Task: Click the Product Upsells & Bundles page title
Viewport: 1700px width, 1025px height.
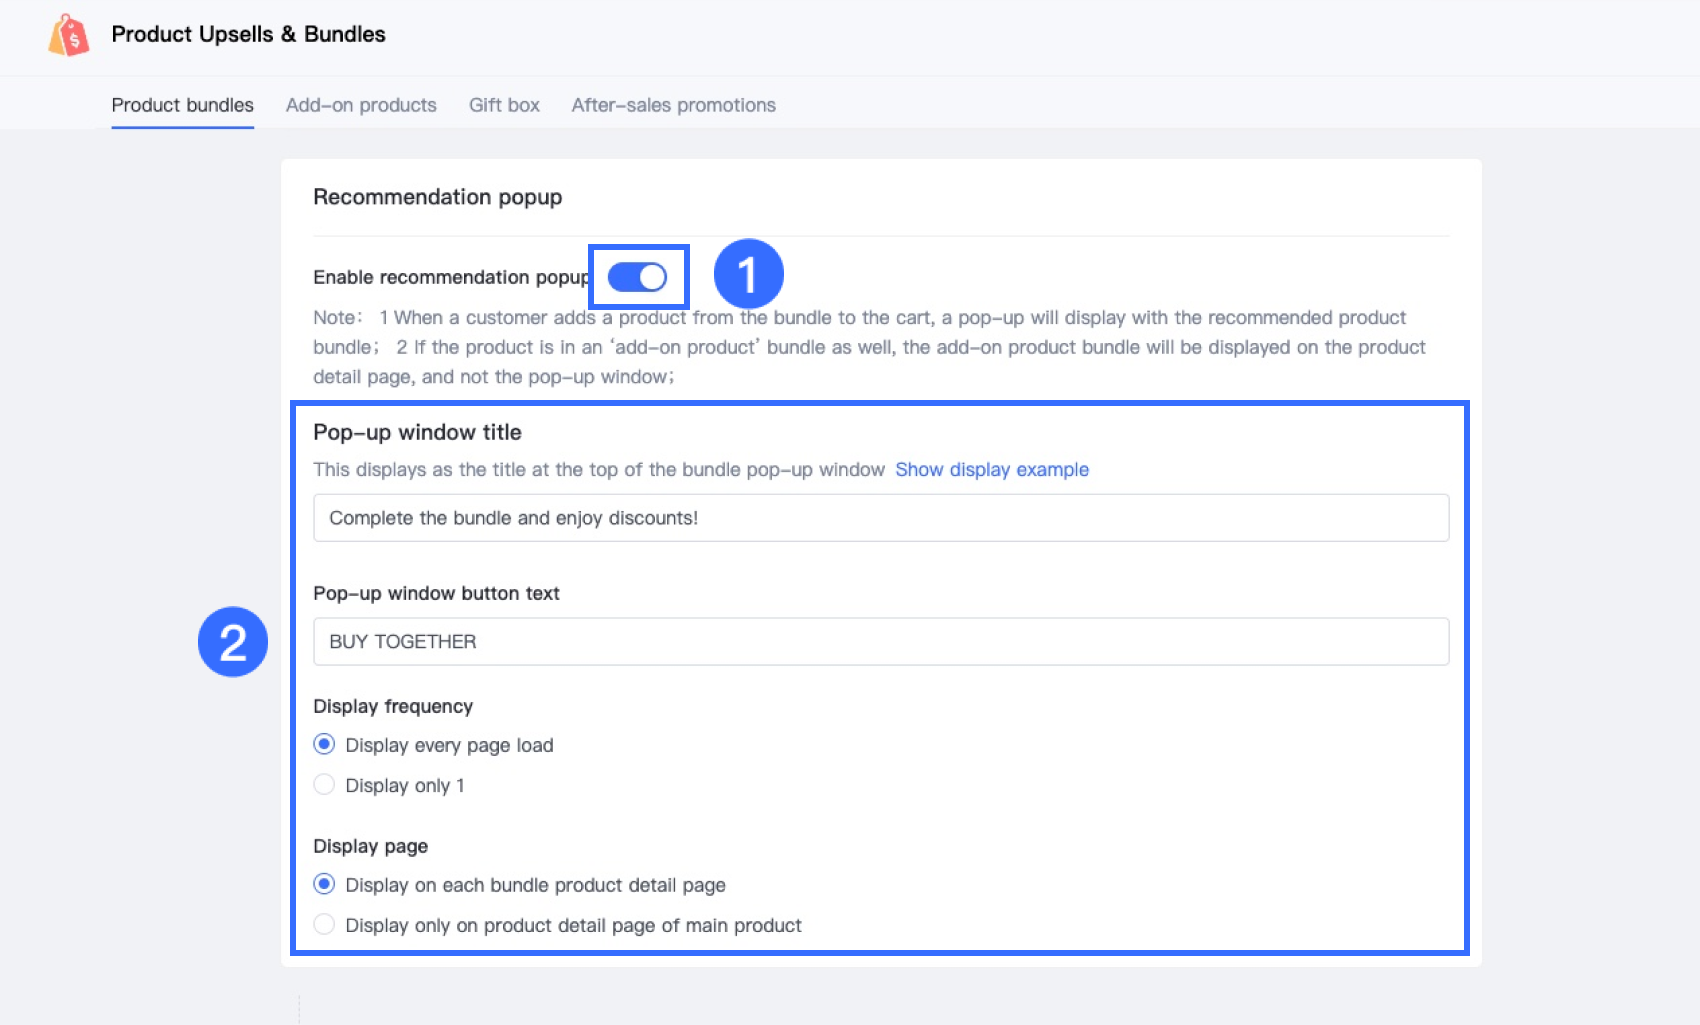Action: (248, 34)
